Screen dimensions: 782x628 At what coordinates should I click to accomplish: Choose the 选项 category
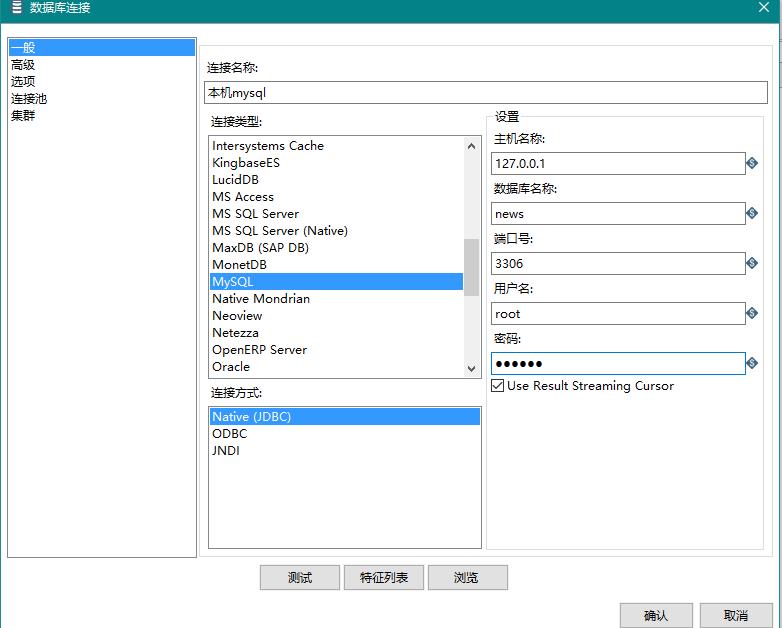[23, 82]
